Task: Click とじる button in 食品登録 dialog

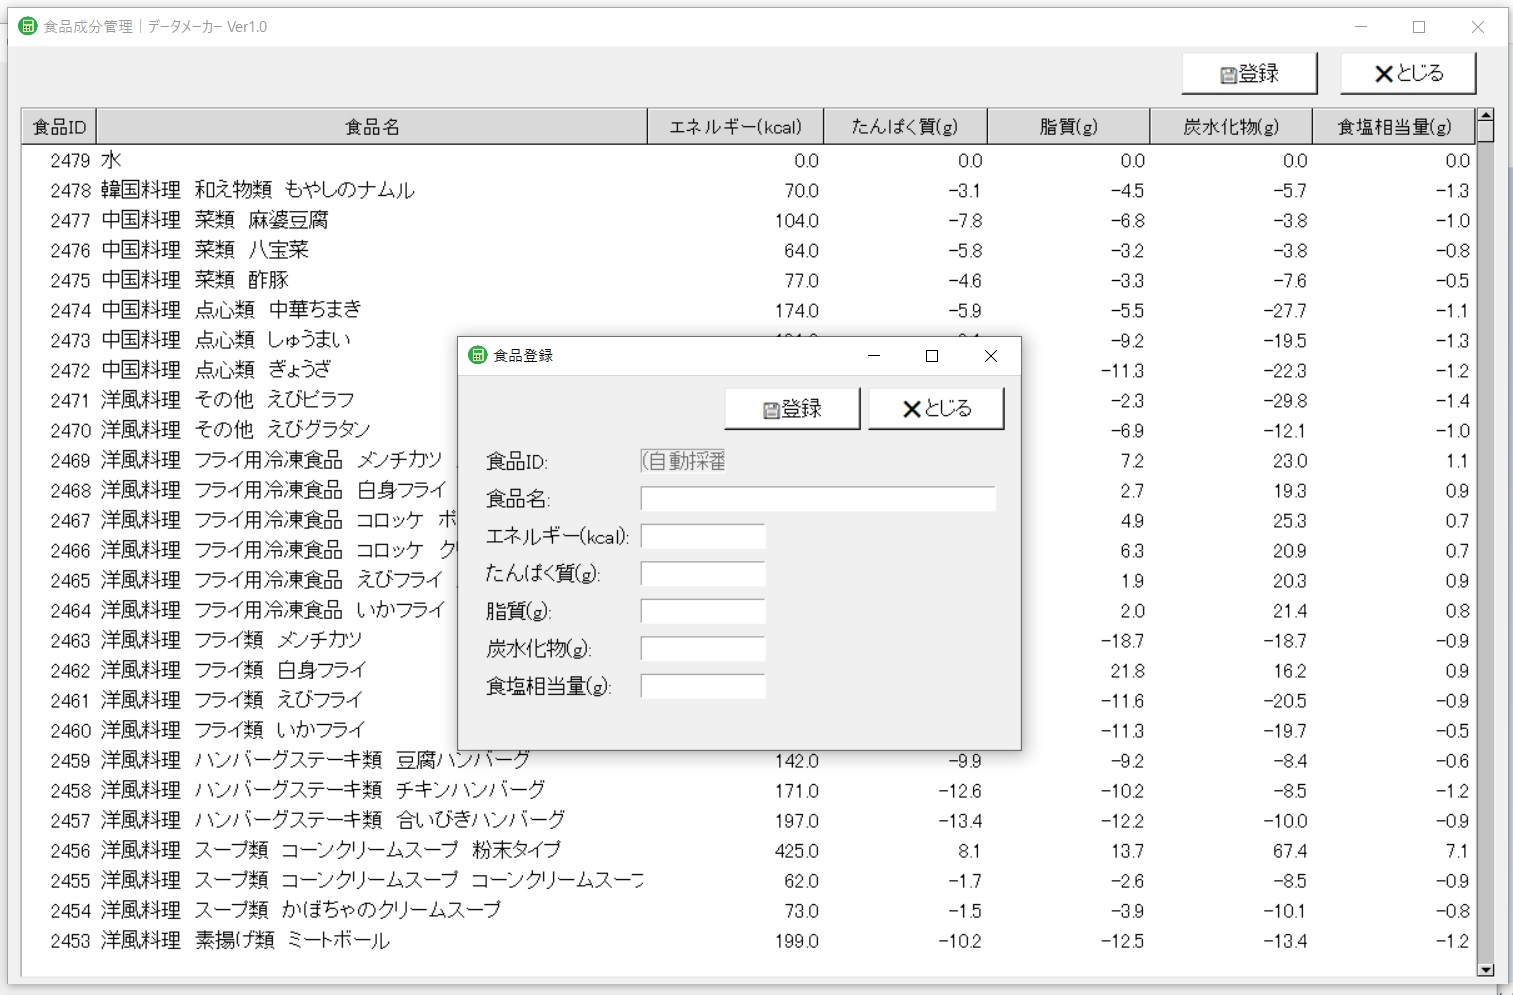Action: tap(936, 408)
